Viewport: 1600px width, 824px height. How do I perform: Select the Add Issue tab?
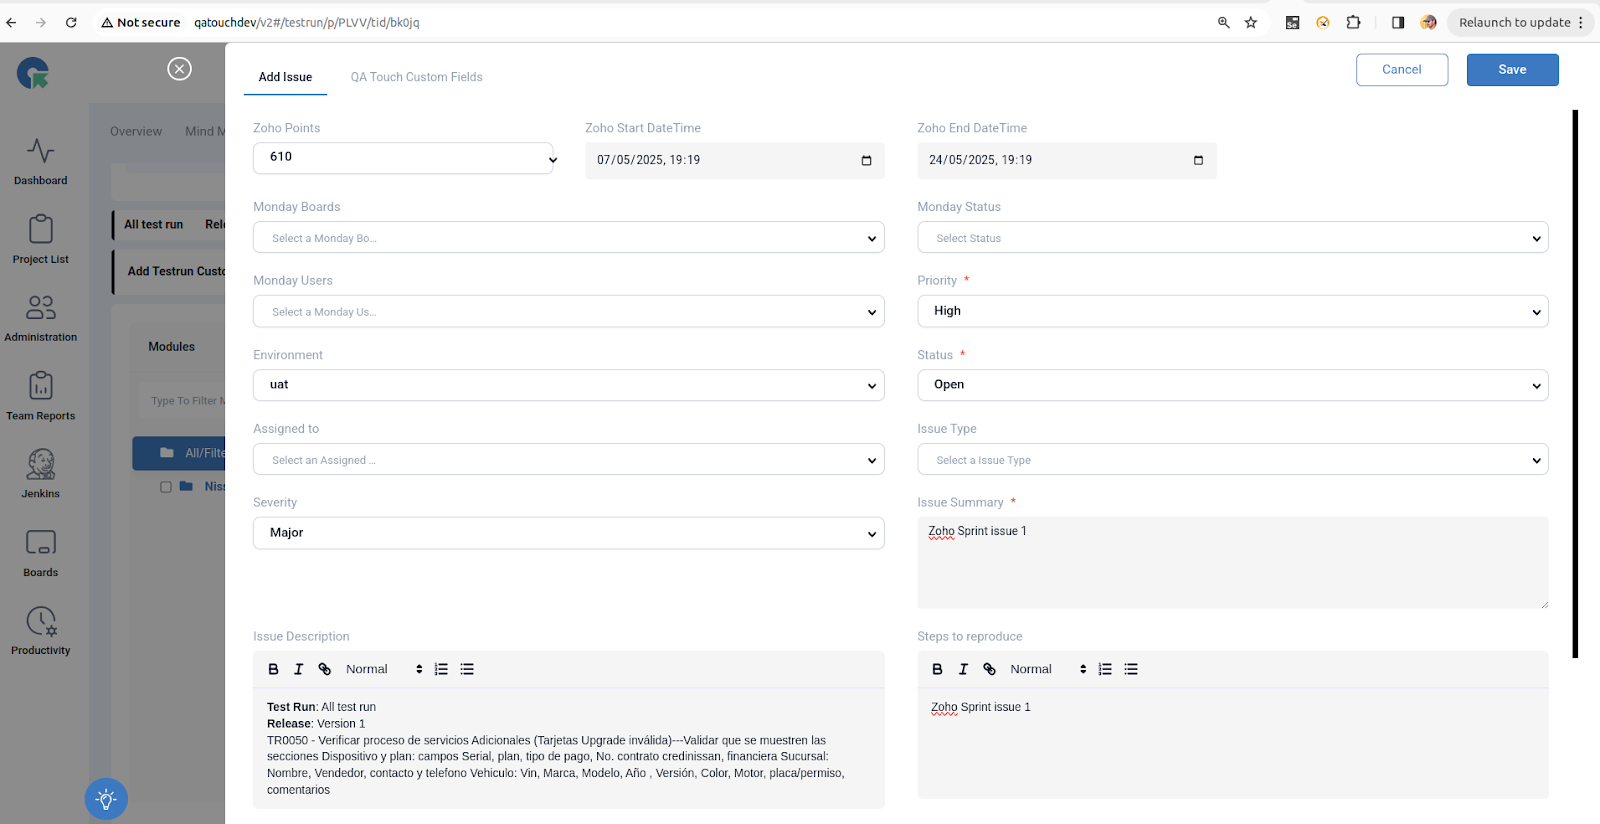pyautogui.click(x=285, y=77)
